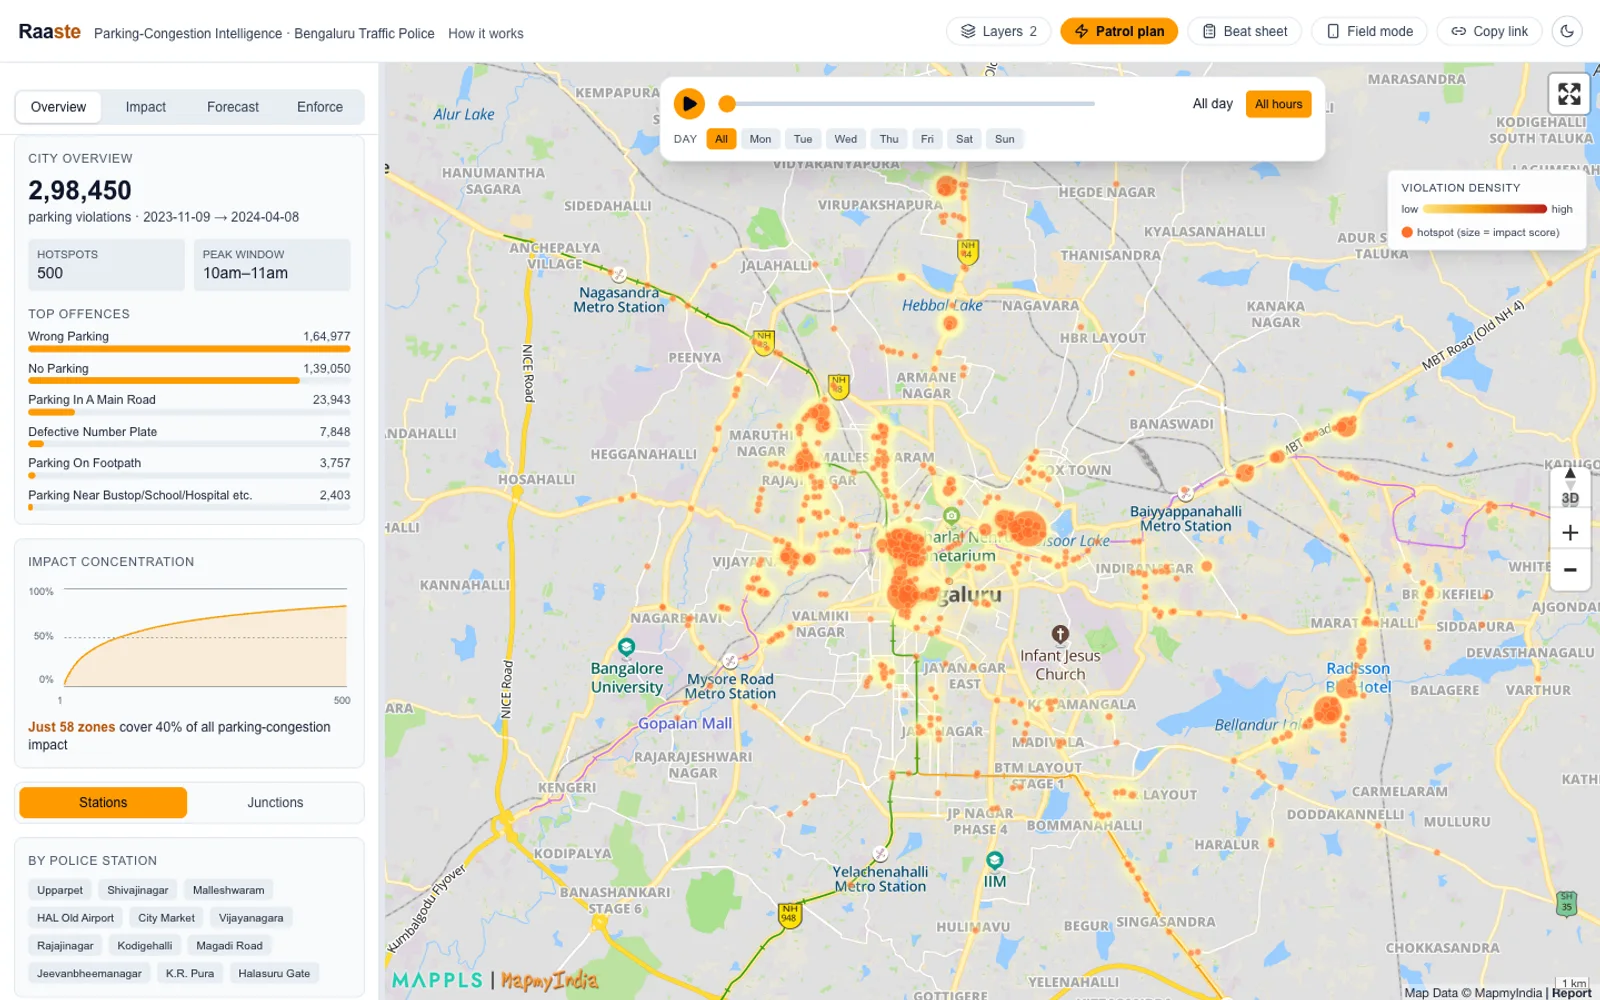Open the Layers panel
The image size is (1600, 1000).
click(999, 31)
